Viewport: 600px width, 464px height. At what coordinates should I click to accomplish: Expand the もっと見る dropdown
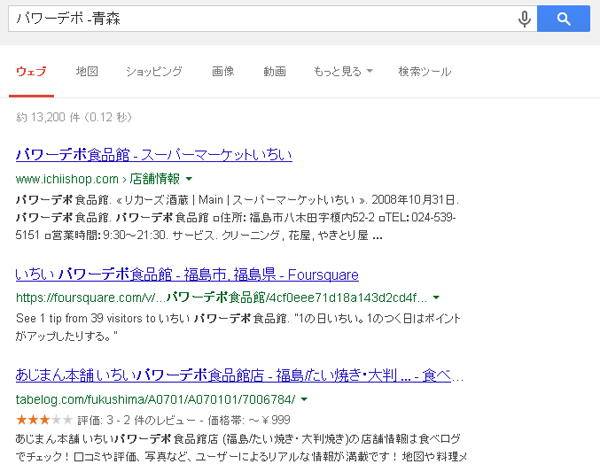click(343, 72)
